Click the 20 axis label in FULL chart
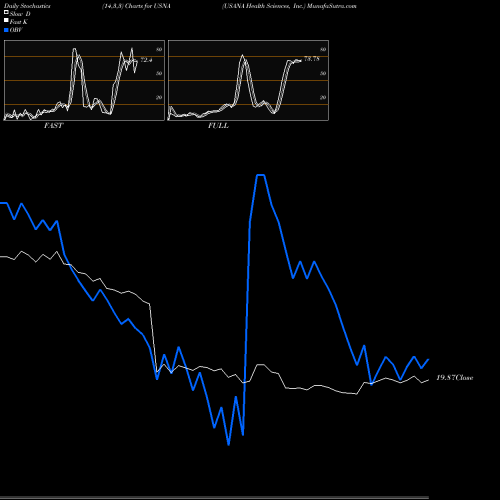The height and width of the screenshot is (500, 500). (323, 97)
